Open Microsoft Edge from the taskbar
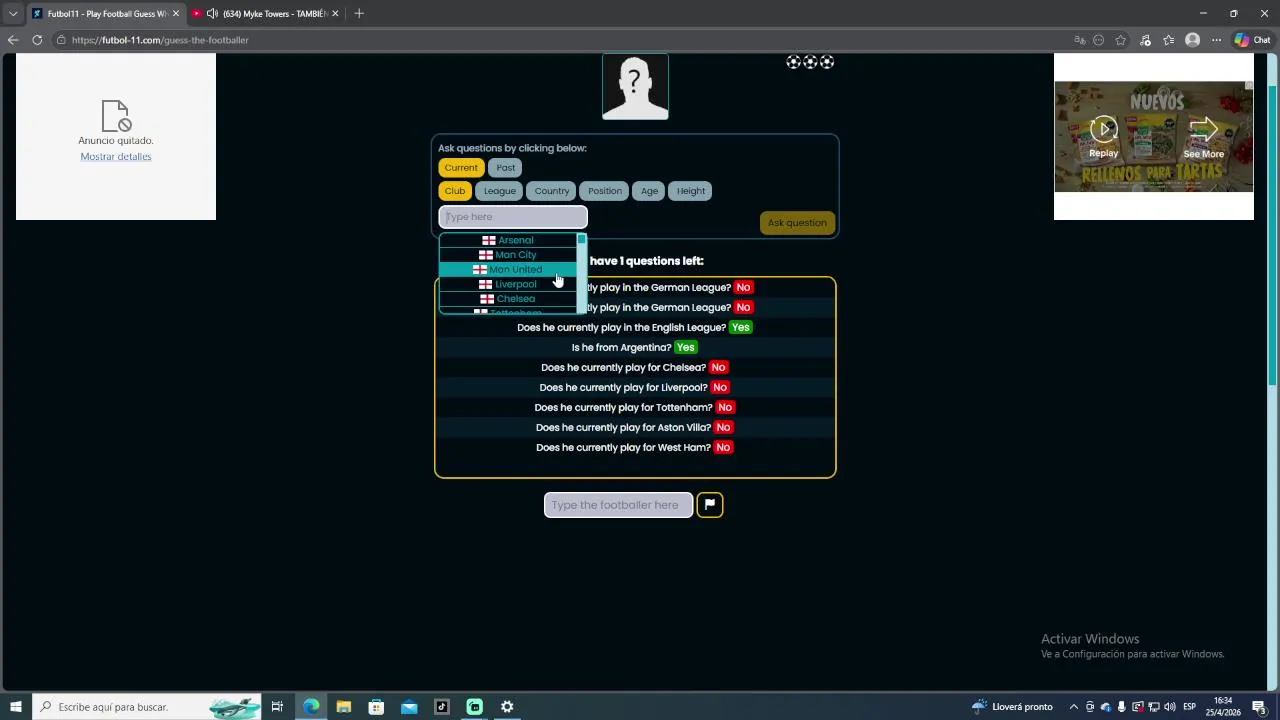The image size is (1280, 720). click(x=311, y=707)
